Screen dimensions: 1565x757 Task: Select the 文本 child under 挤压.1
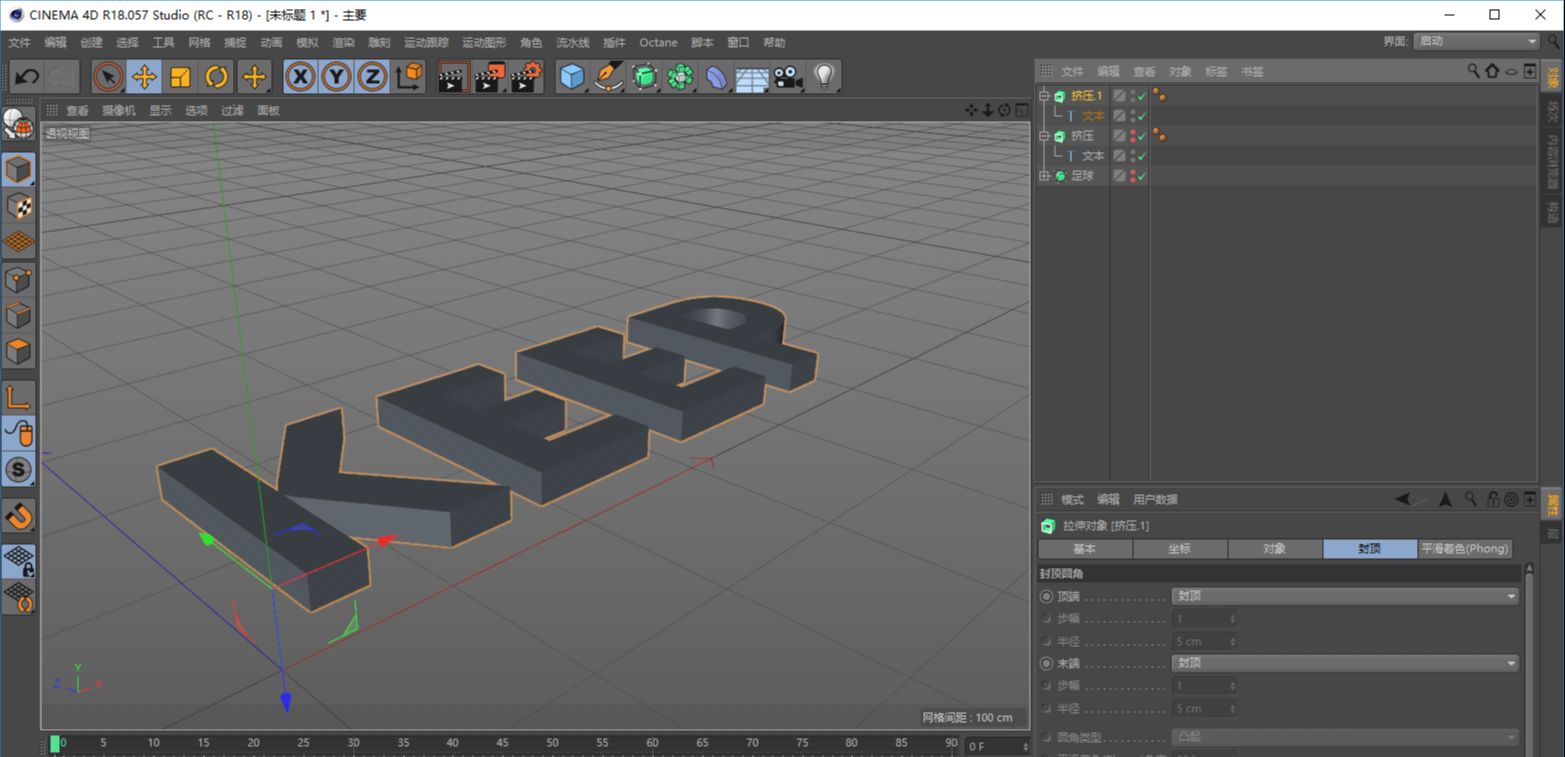point(1093,115)
